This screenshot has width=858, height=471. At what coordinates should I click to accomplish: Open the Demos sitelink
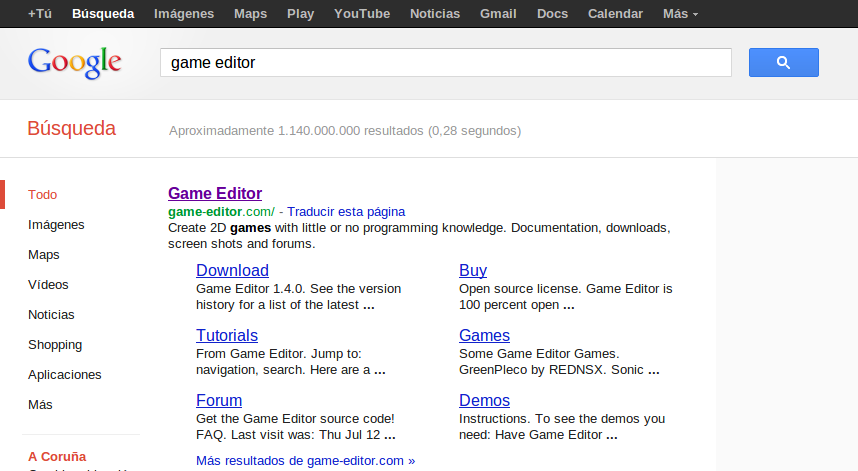(x=484, y=400)
